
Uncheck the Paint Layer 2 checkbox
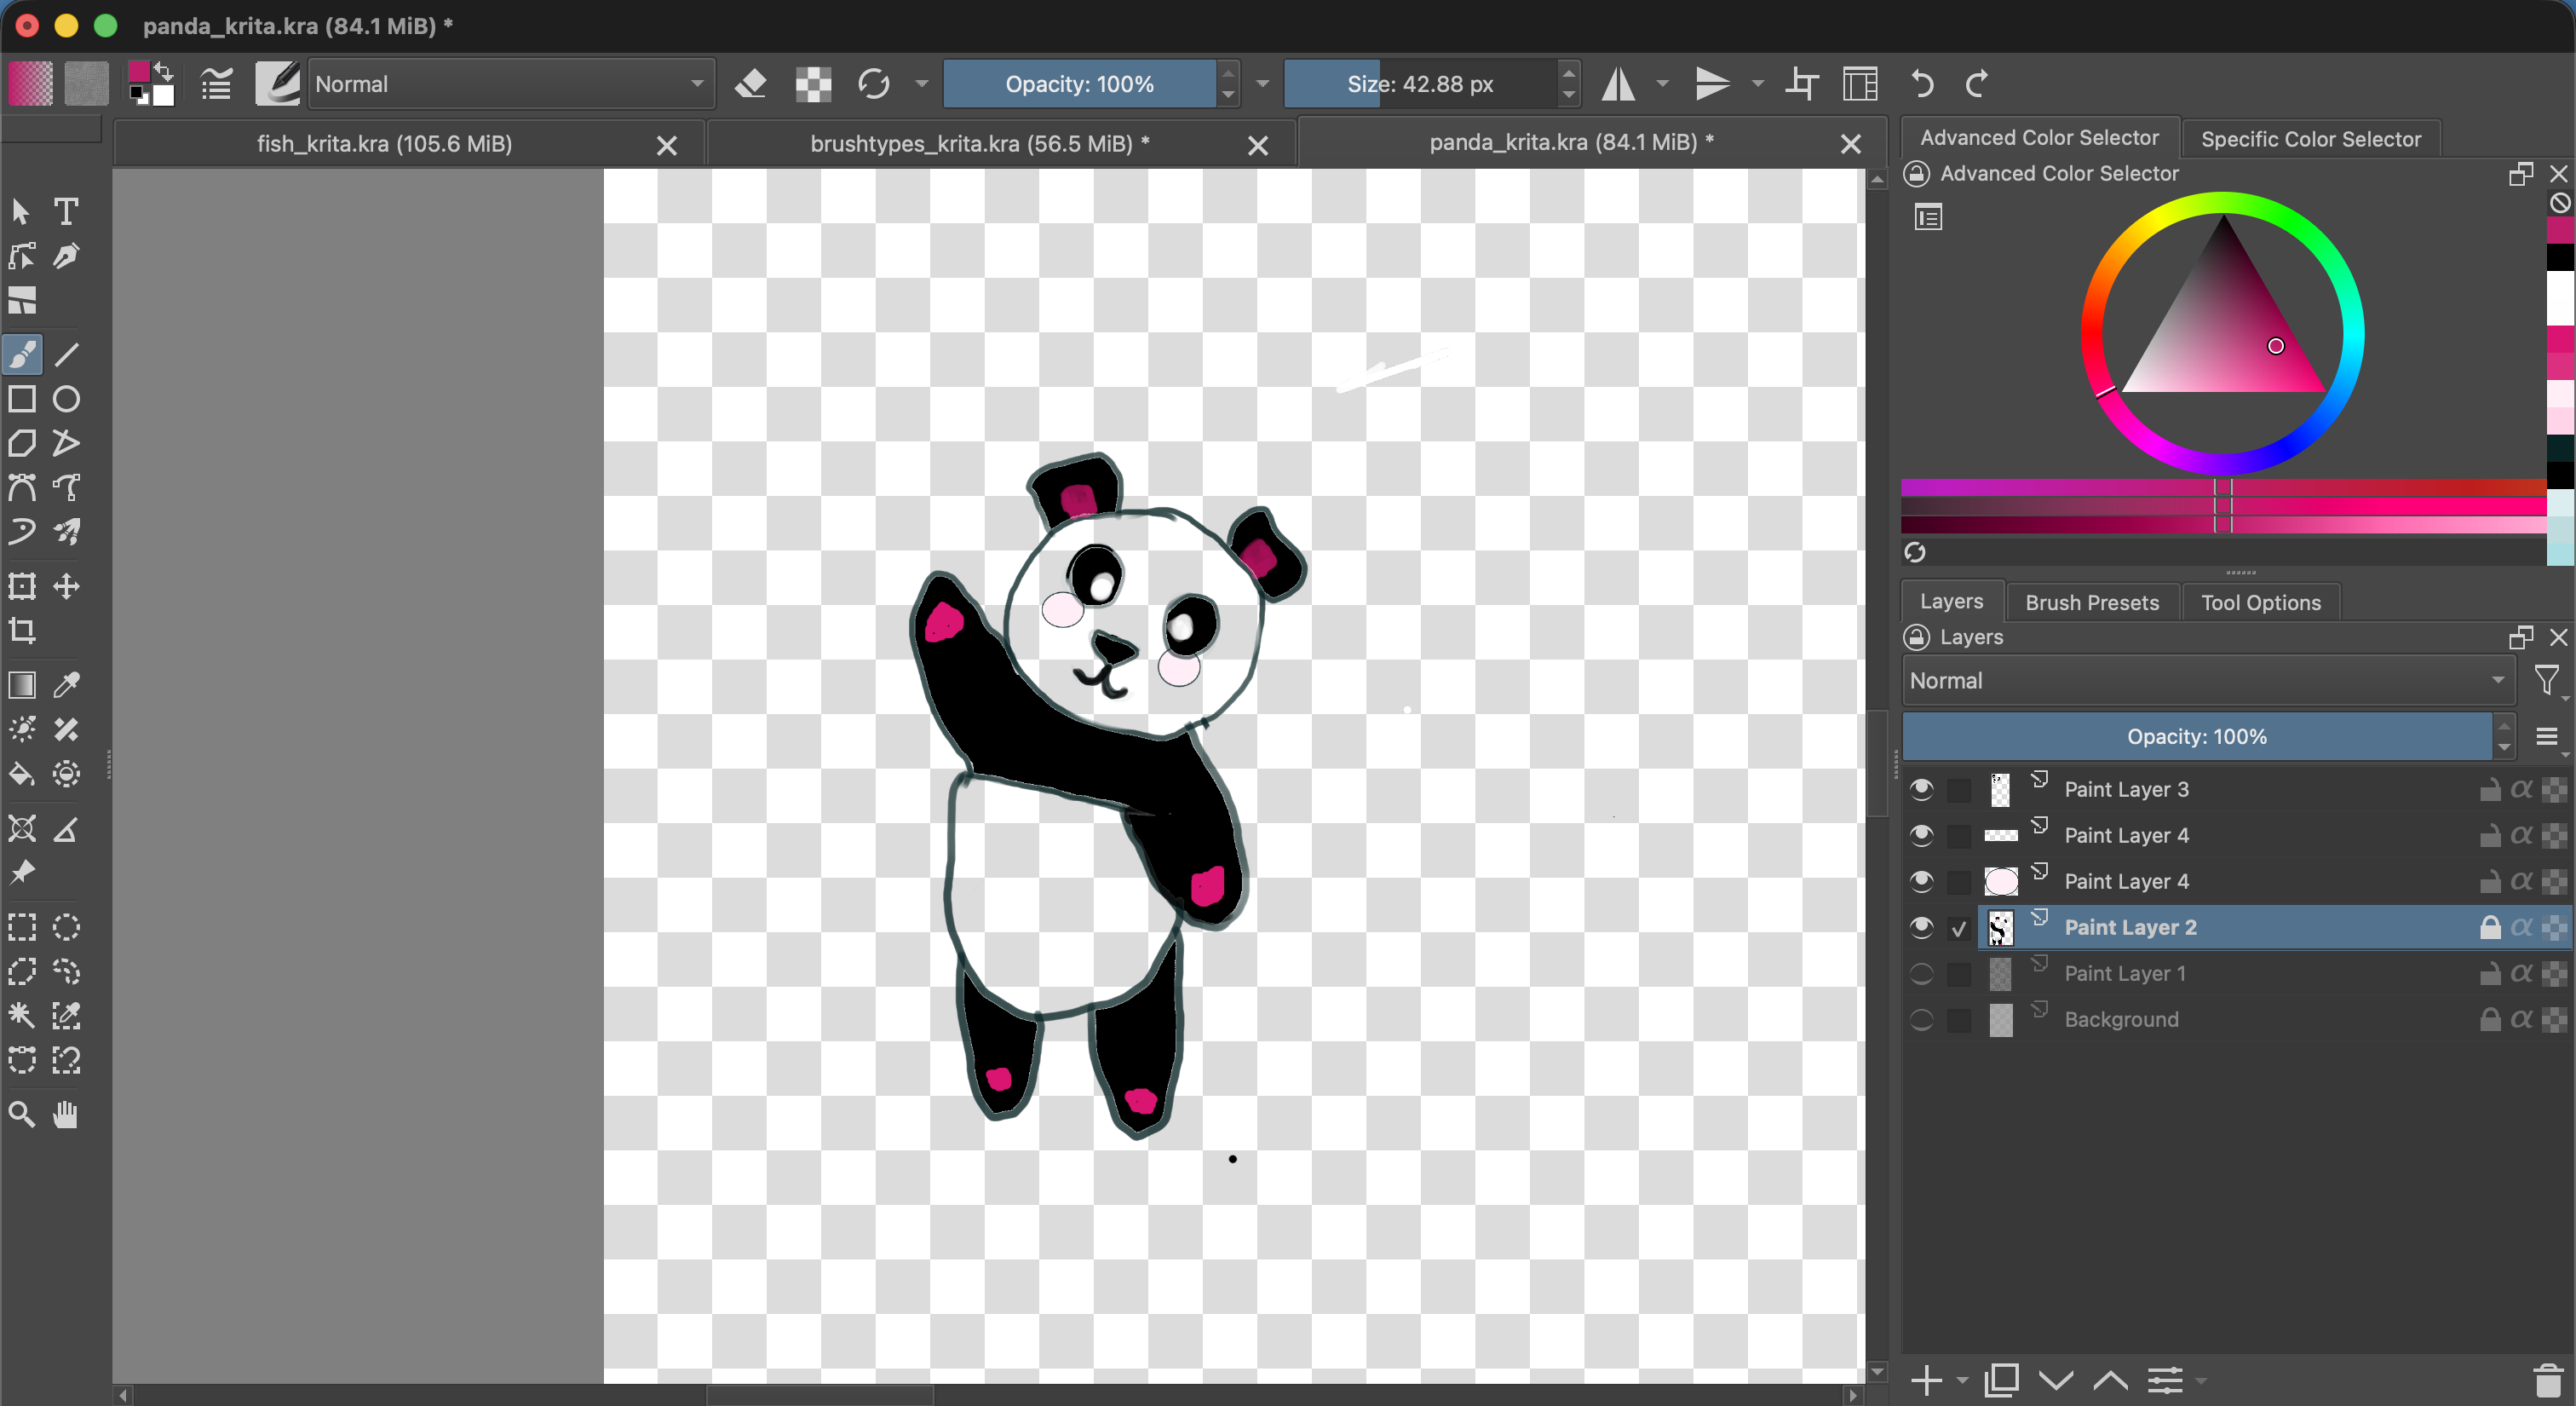[1959, 928]
